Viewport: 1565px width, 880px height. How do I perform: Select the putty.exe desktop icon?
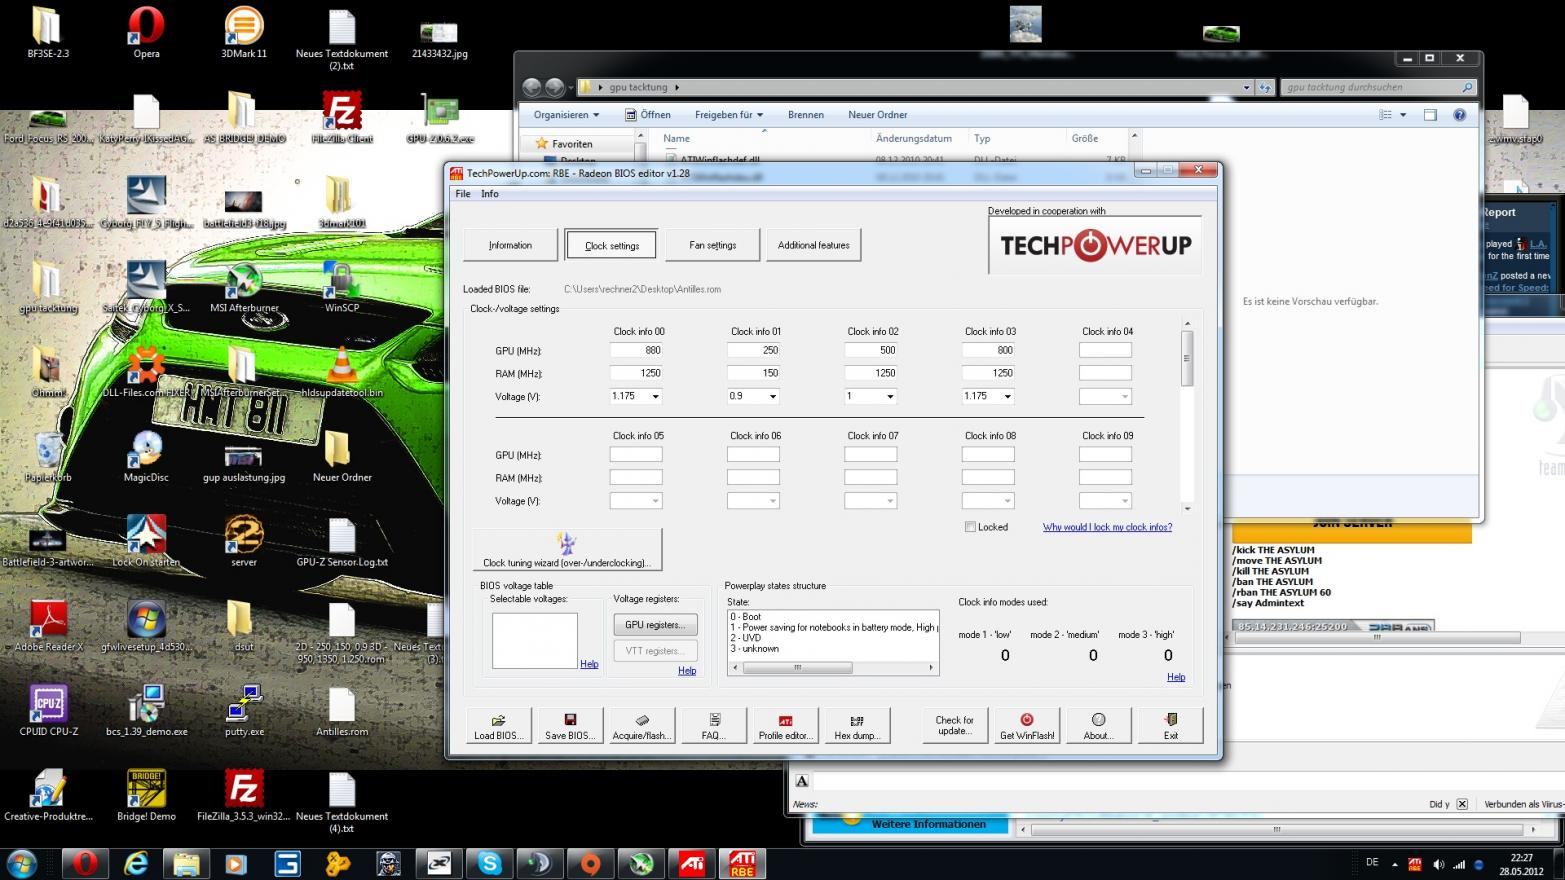(244, 711)
